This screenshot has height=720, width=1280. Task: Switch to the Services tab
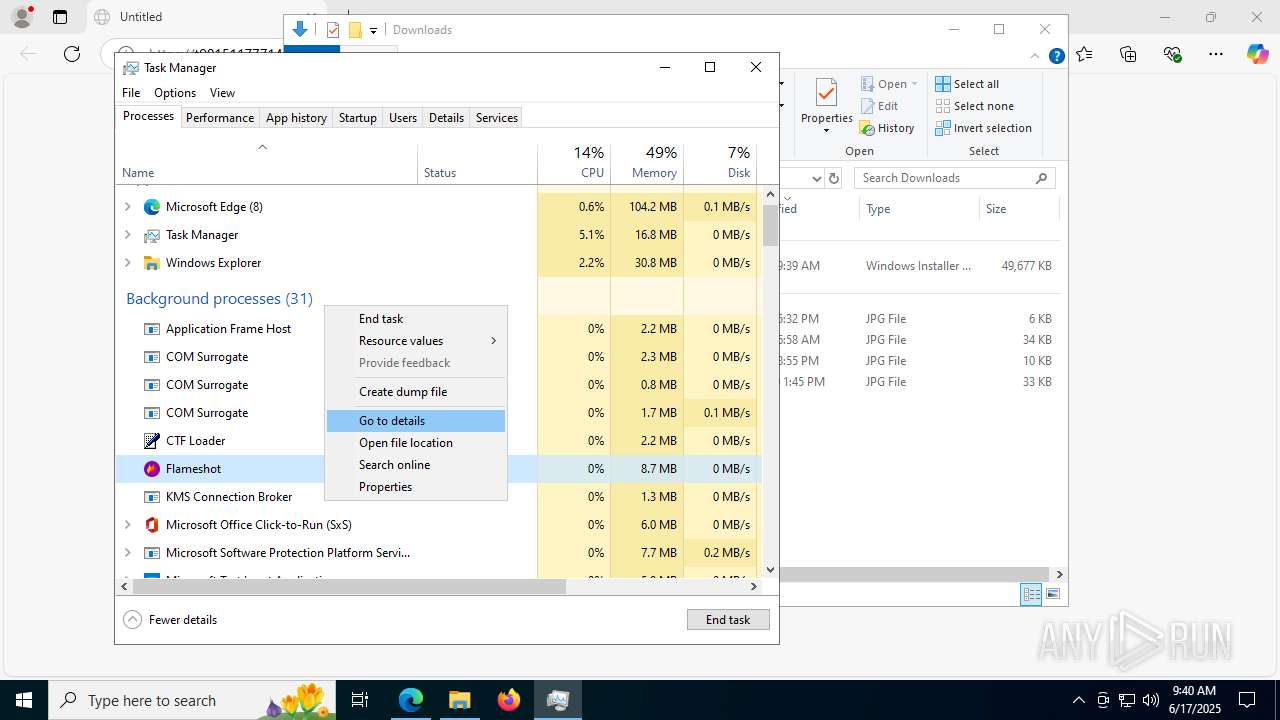click(497, 118)
